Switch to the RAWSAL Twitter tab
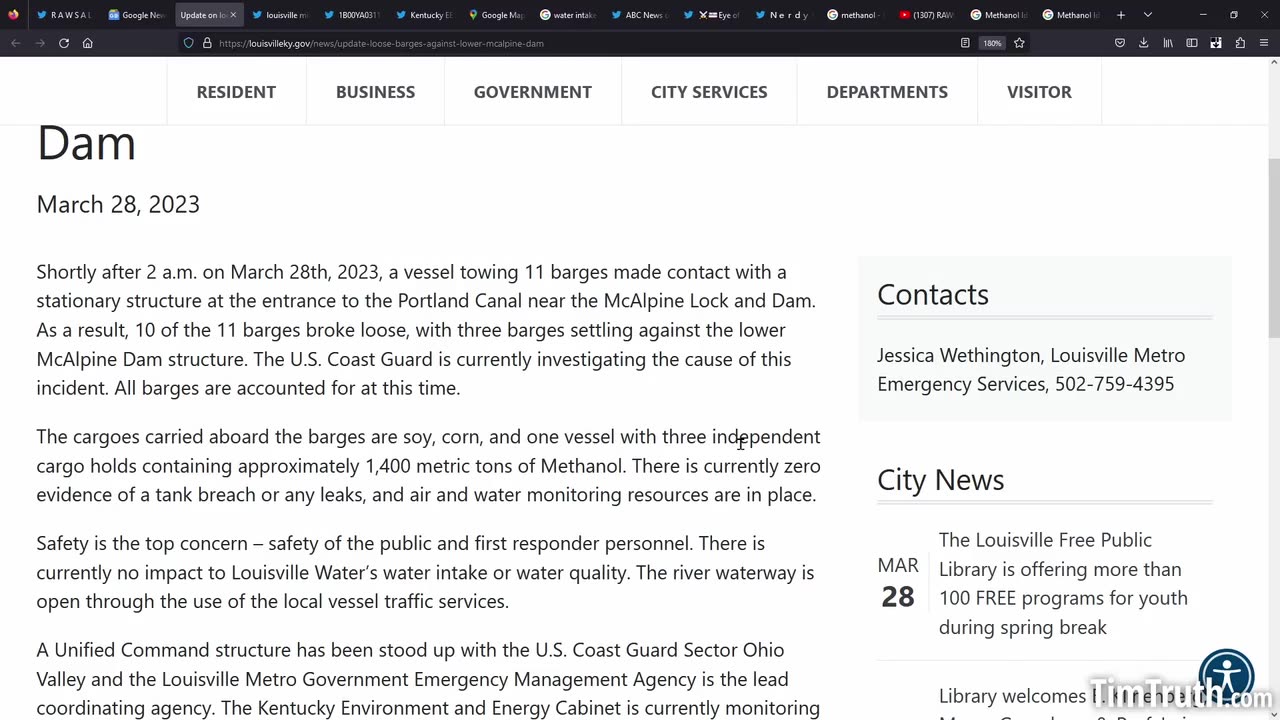This screenshot has width=1280, height=720. click(64, 15)
